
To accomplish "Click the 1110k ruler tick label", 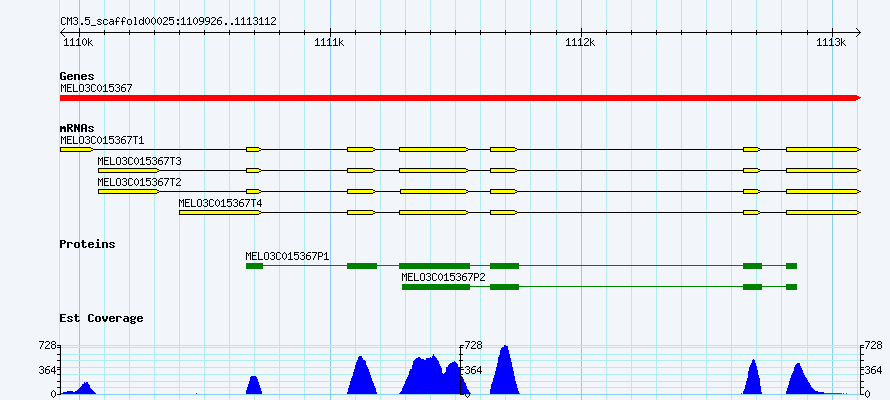I will 77,42.
